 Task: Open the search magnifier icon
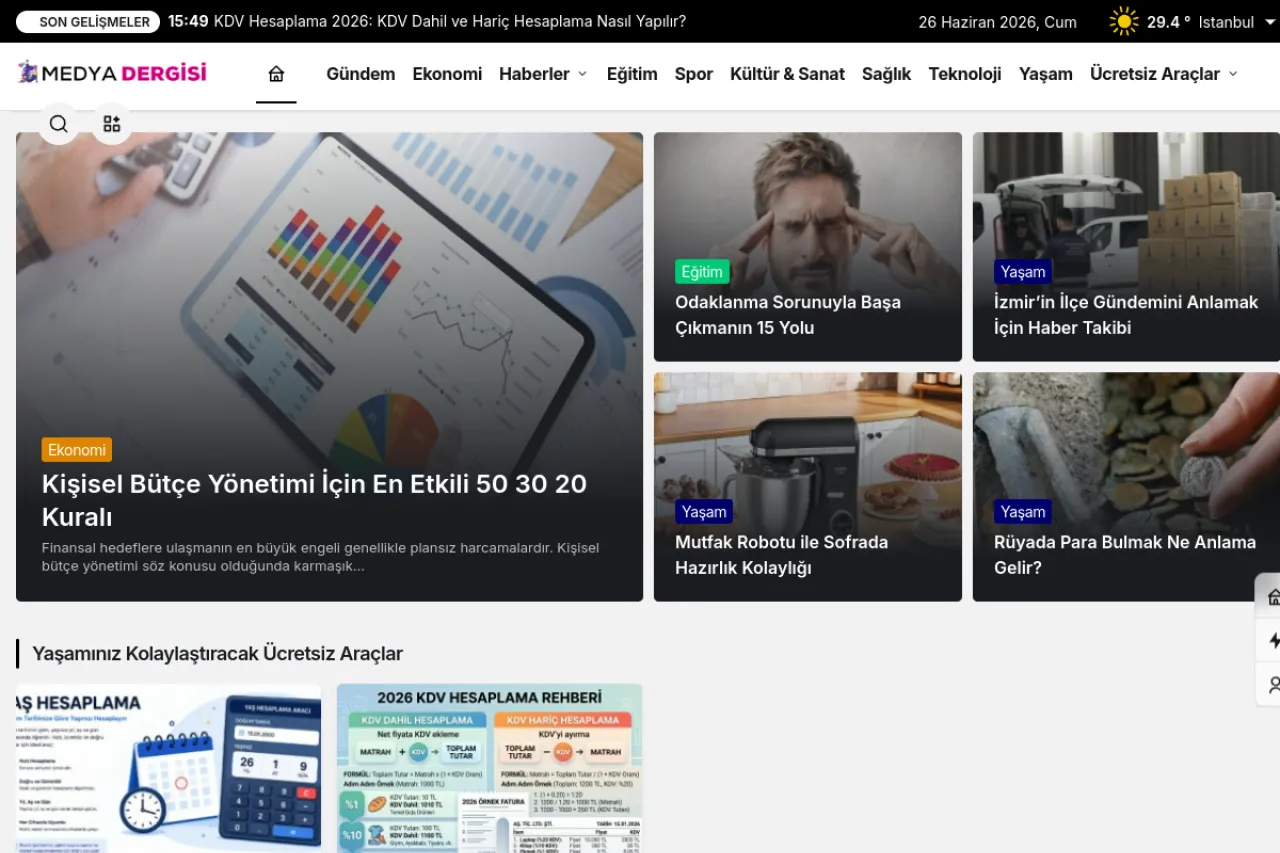(59, 124)
